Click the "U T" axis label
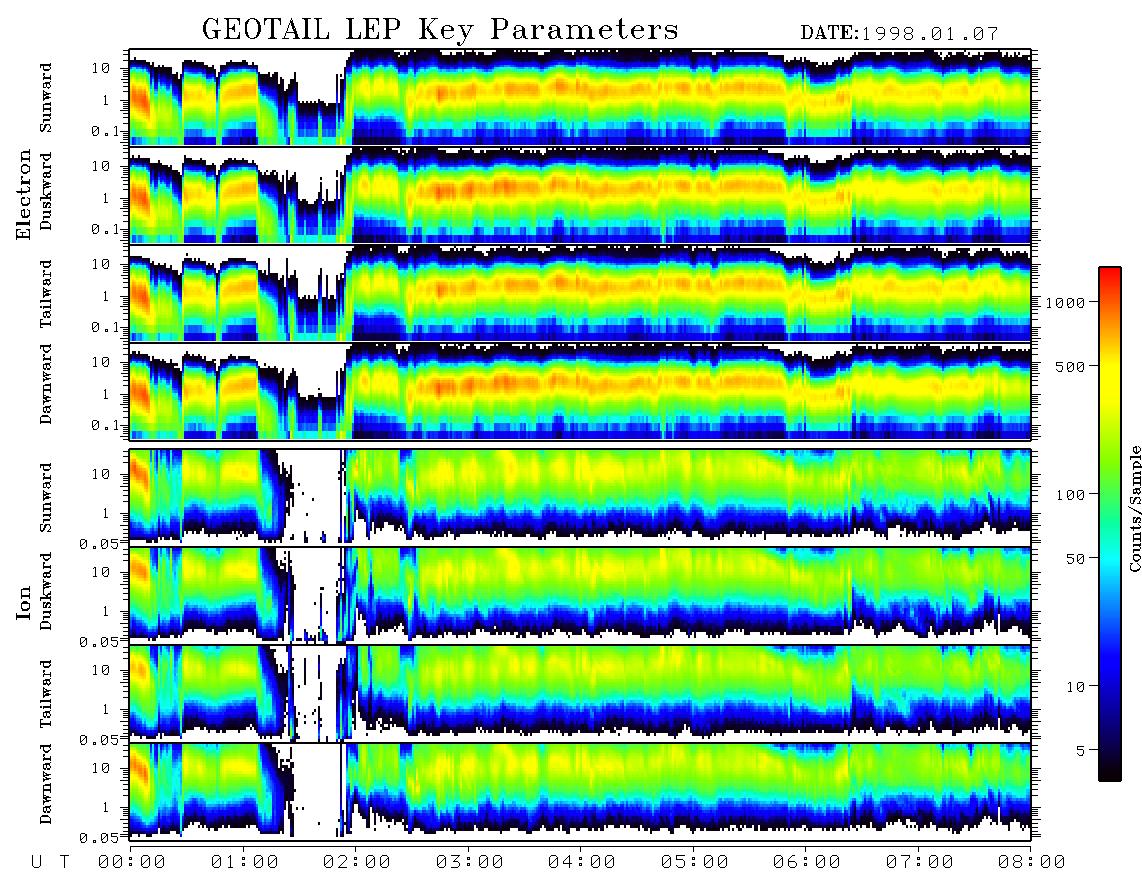Viewport: 1142px width, 880px height. pyautogui.click(x=50, y=863)
